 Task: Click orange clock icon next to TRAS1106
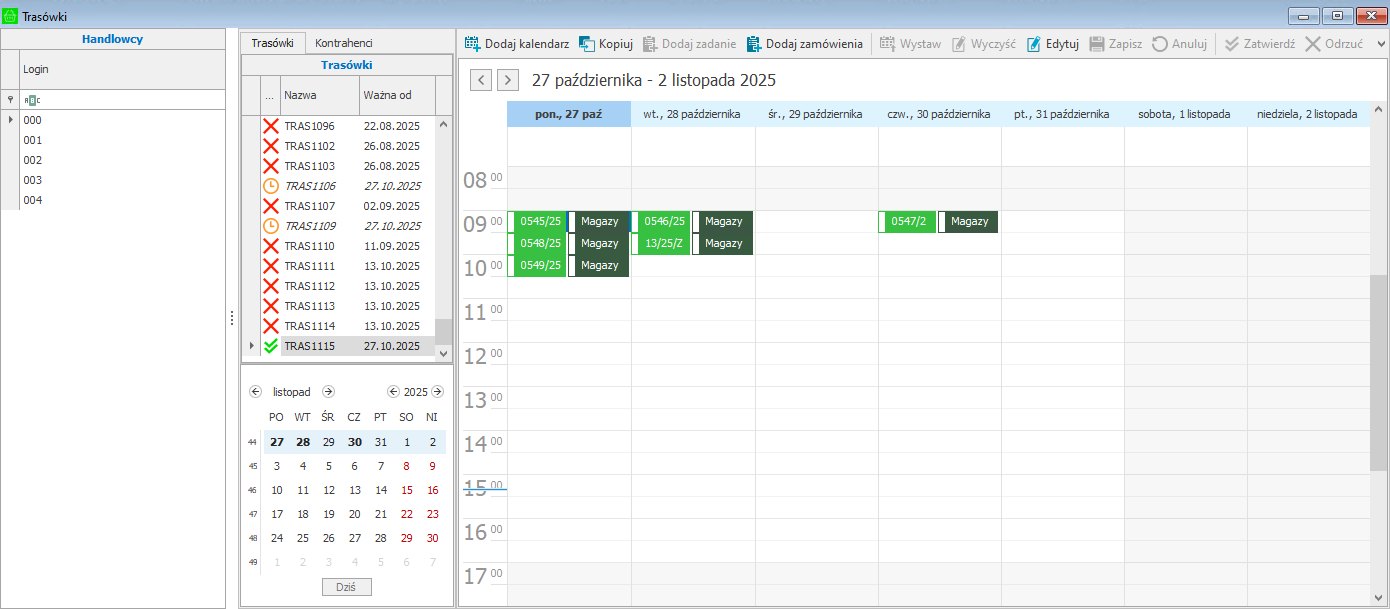pyautogui.click(x=271, y=186)
